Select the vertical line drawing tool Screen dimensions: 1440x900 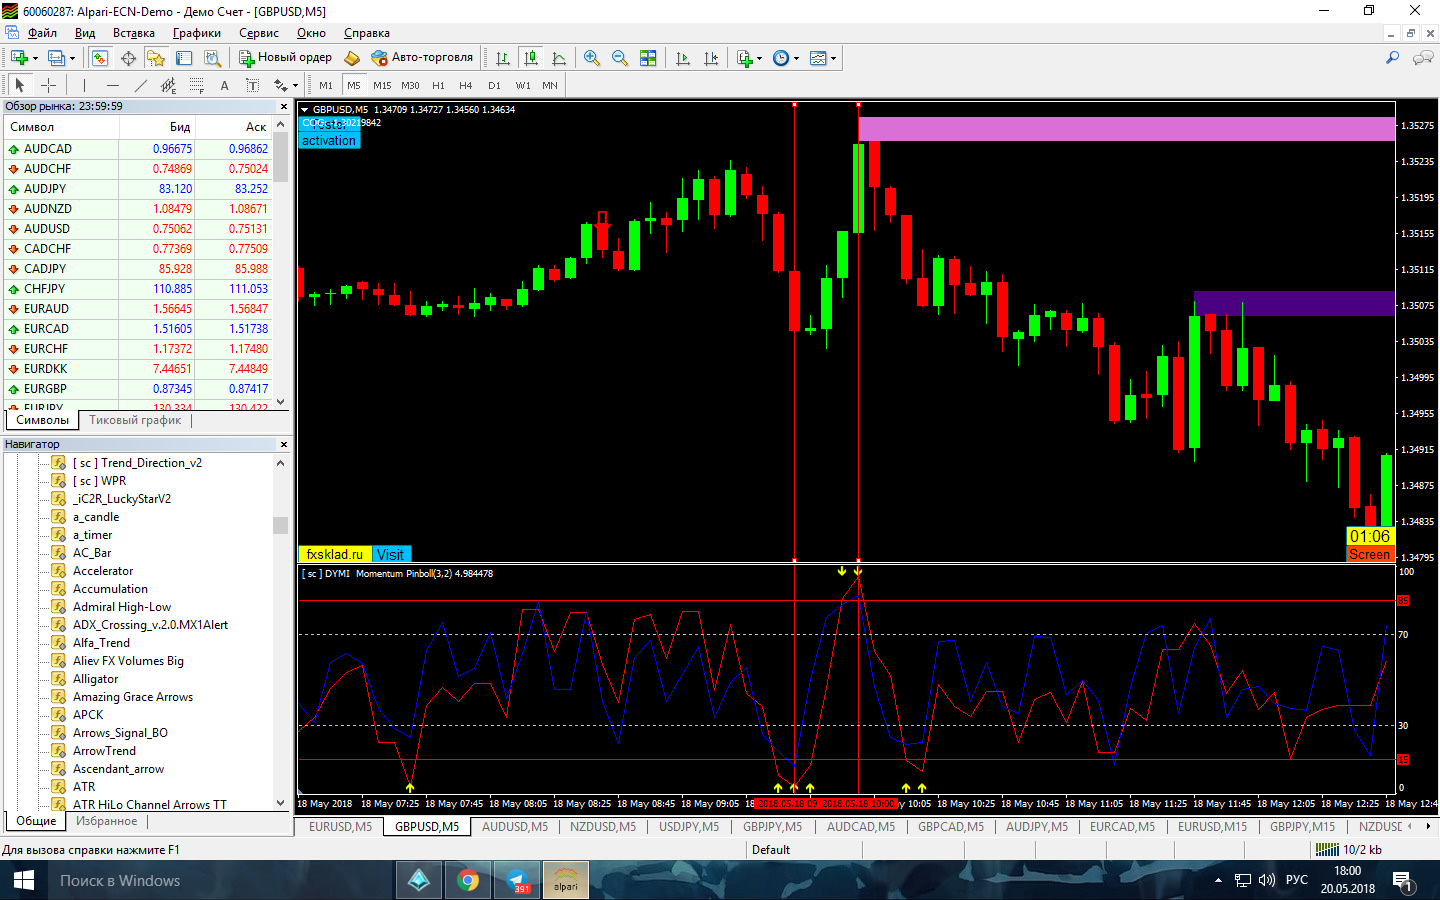pos(85,85)
